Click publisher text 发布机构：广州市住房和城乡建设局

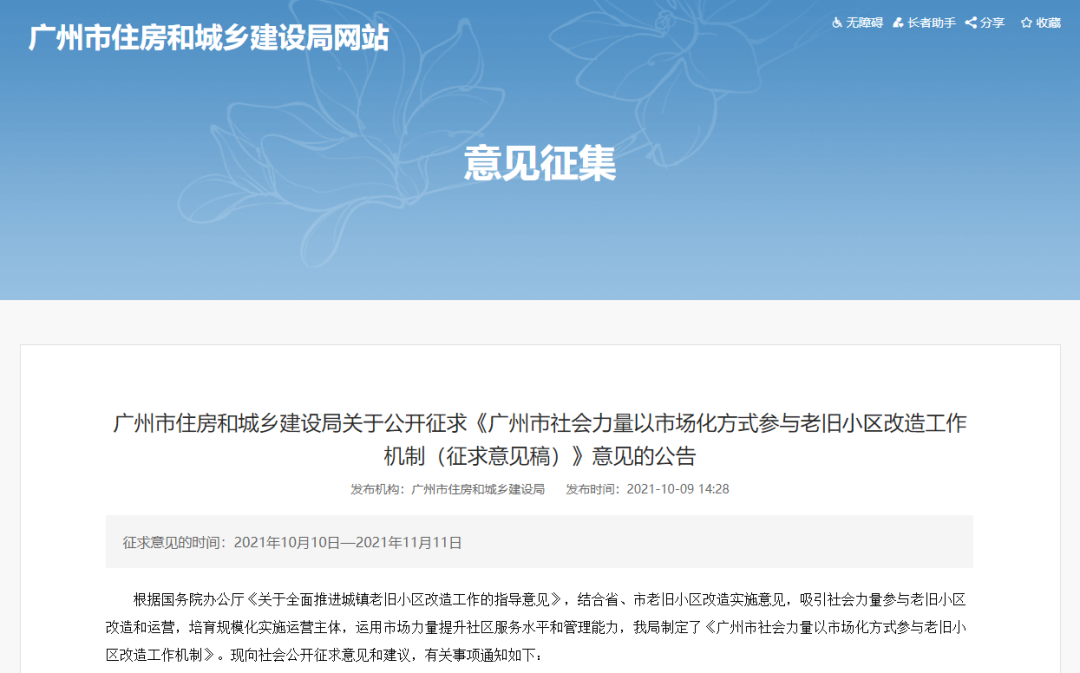448,489
